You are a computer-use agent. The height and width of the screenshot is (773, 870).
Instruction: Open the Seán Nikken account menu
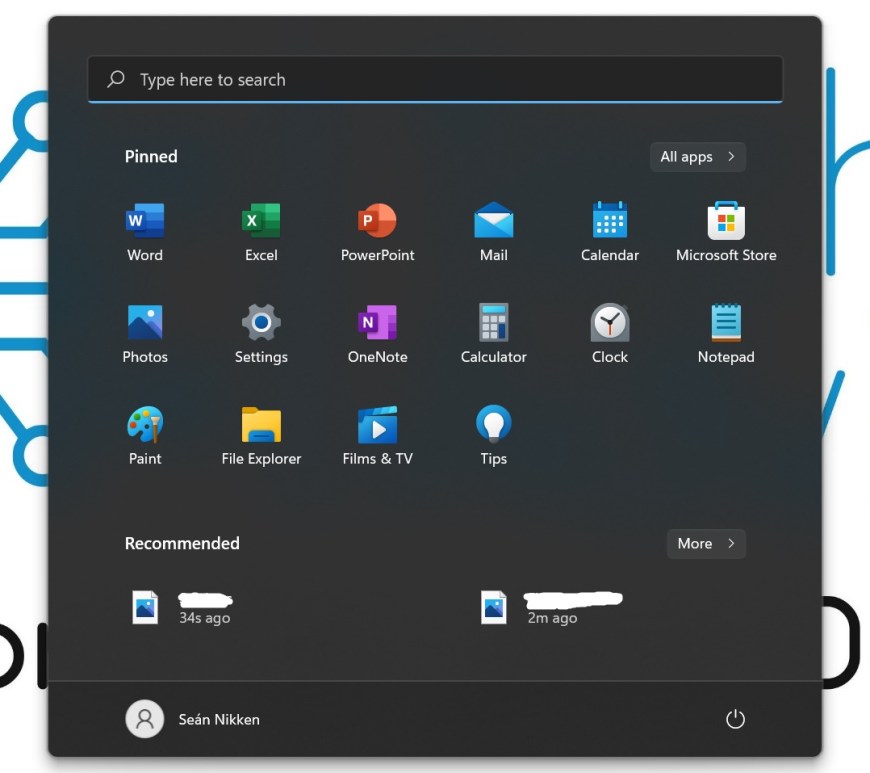(192, 719)
